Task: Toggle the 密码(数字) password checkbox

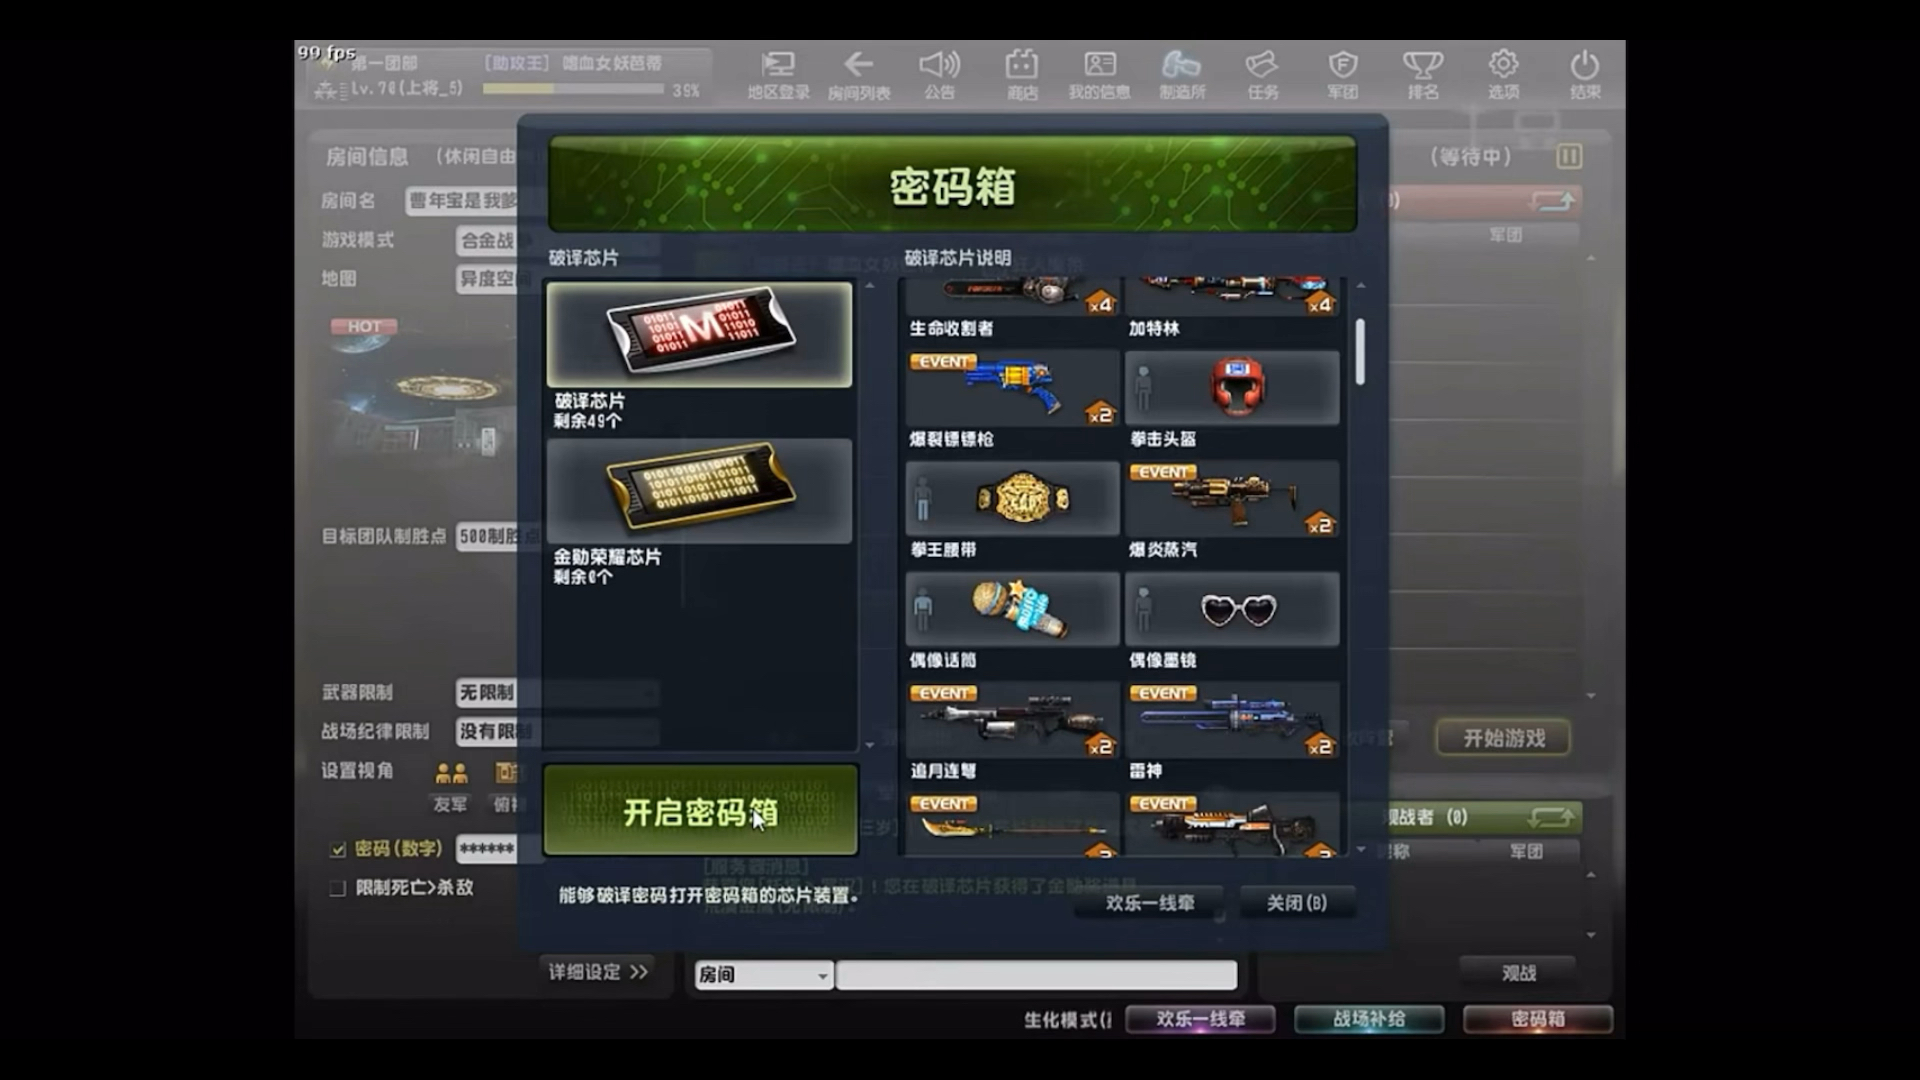Action: 338,849
